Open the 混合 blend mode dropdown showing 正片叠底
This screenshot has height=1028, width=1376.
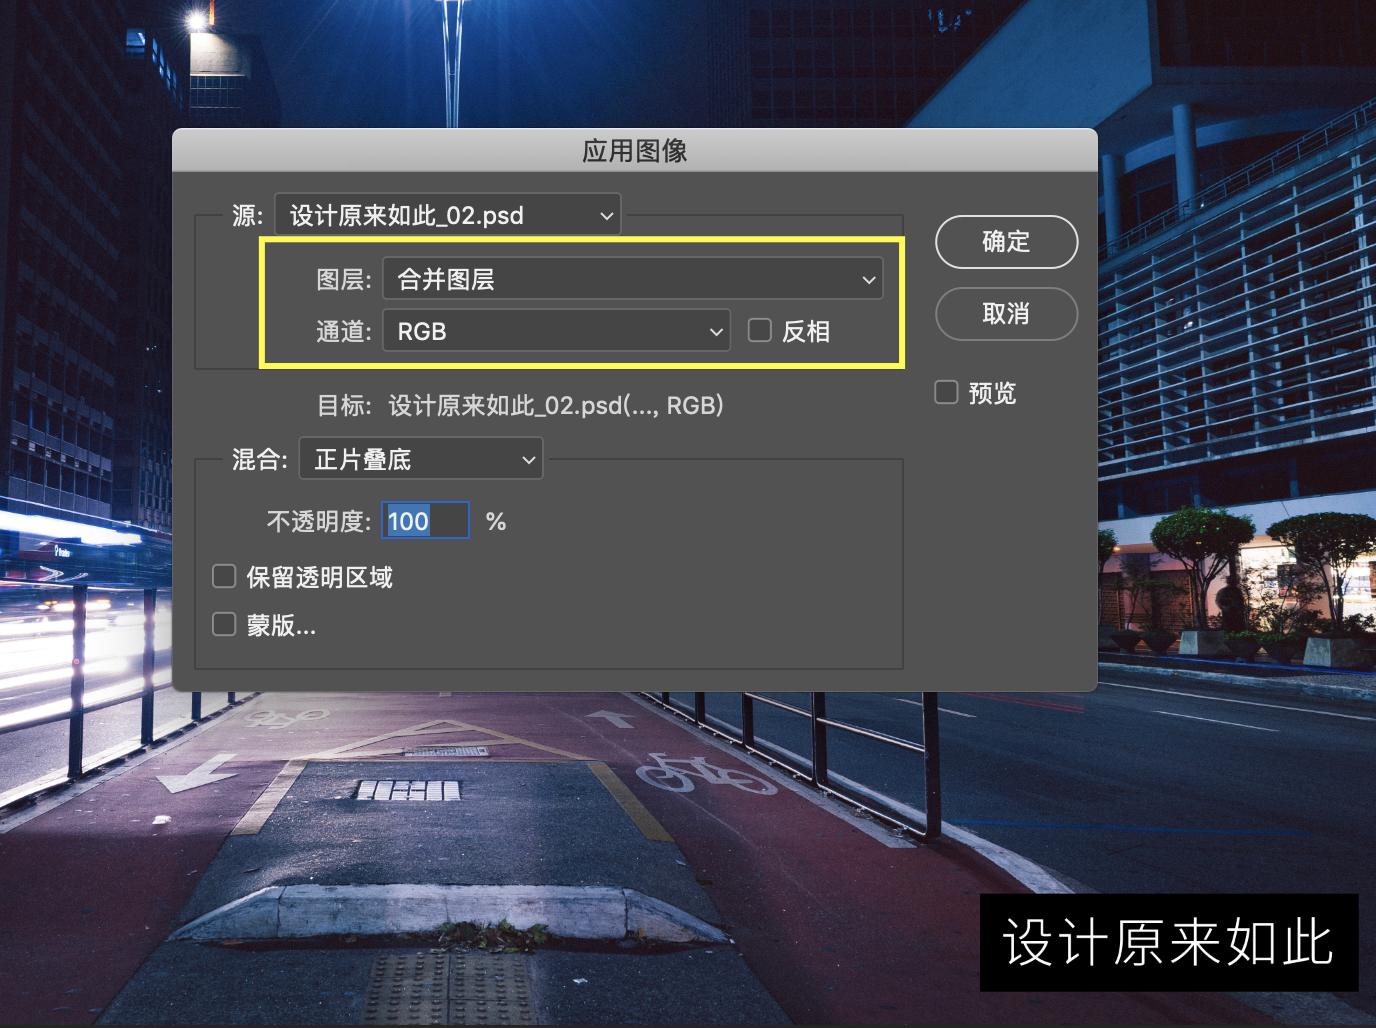point(420,459)
